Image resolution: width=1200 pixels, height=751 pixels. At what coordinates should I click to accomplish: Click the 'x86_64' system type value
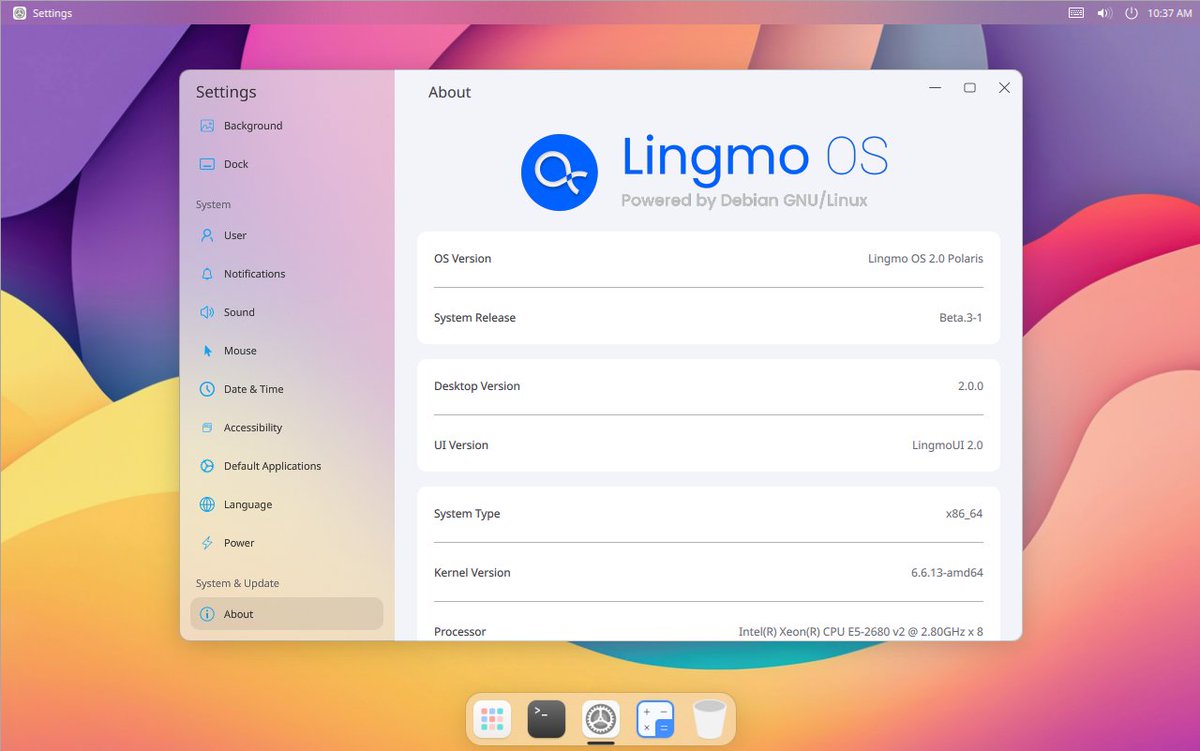[964, 514]
